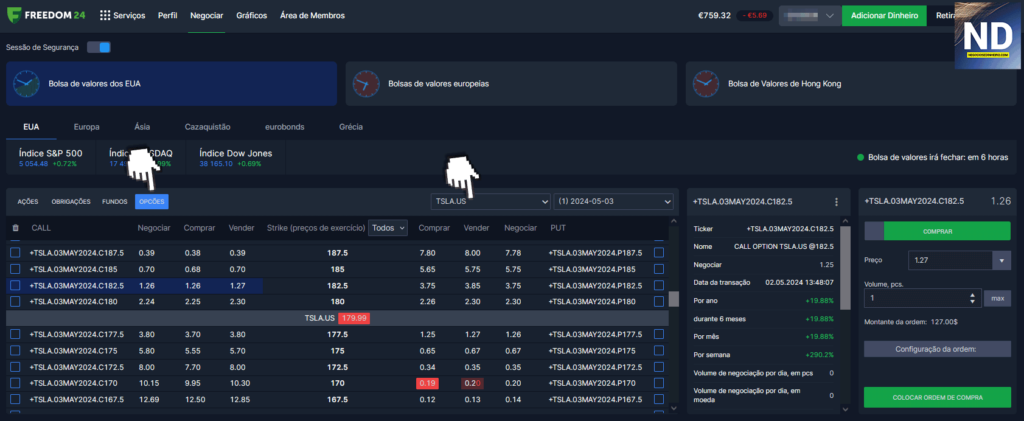Select the AÇÕES instrument tab
1024x421 pixels.
click(x=28, y=202)
